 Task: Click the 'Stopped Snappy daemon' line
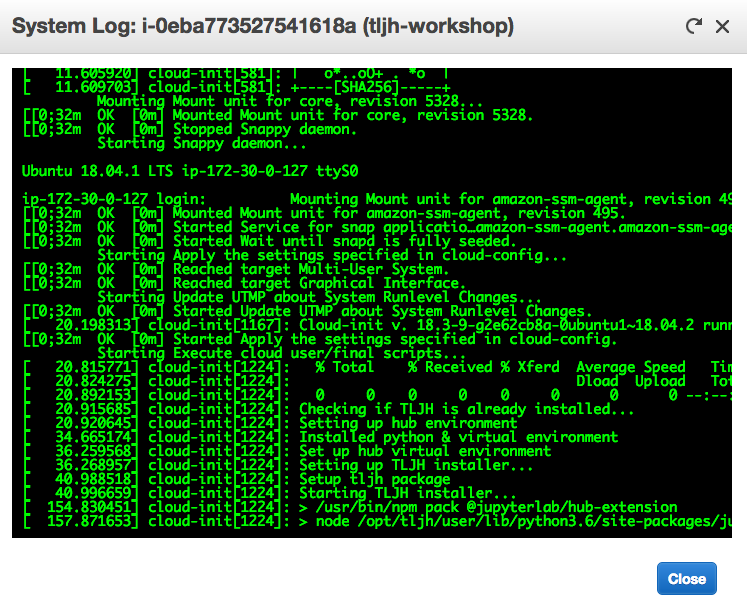(x=265, y=129)
